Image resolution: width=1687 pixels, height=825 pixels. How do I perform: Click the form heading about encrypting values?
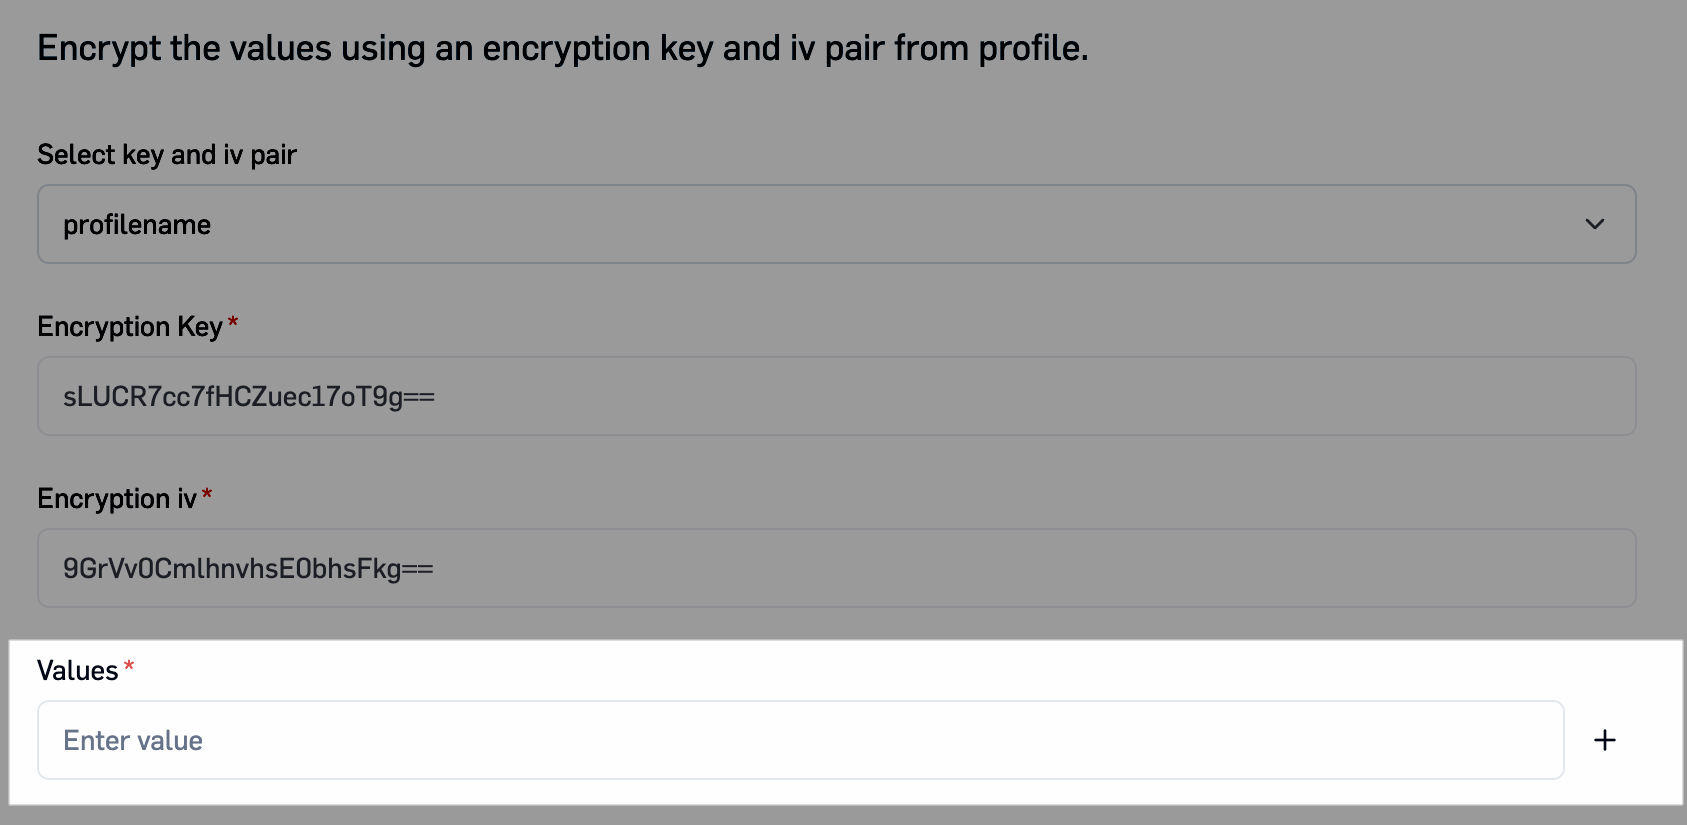(562, 47)
